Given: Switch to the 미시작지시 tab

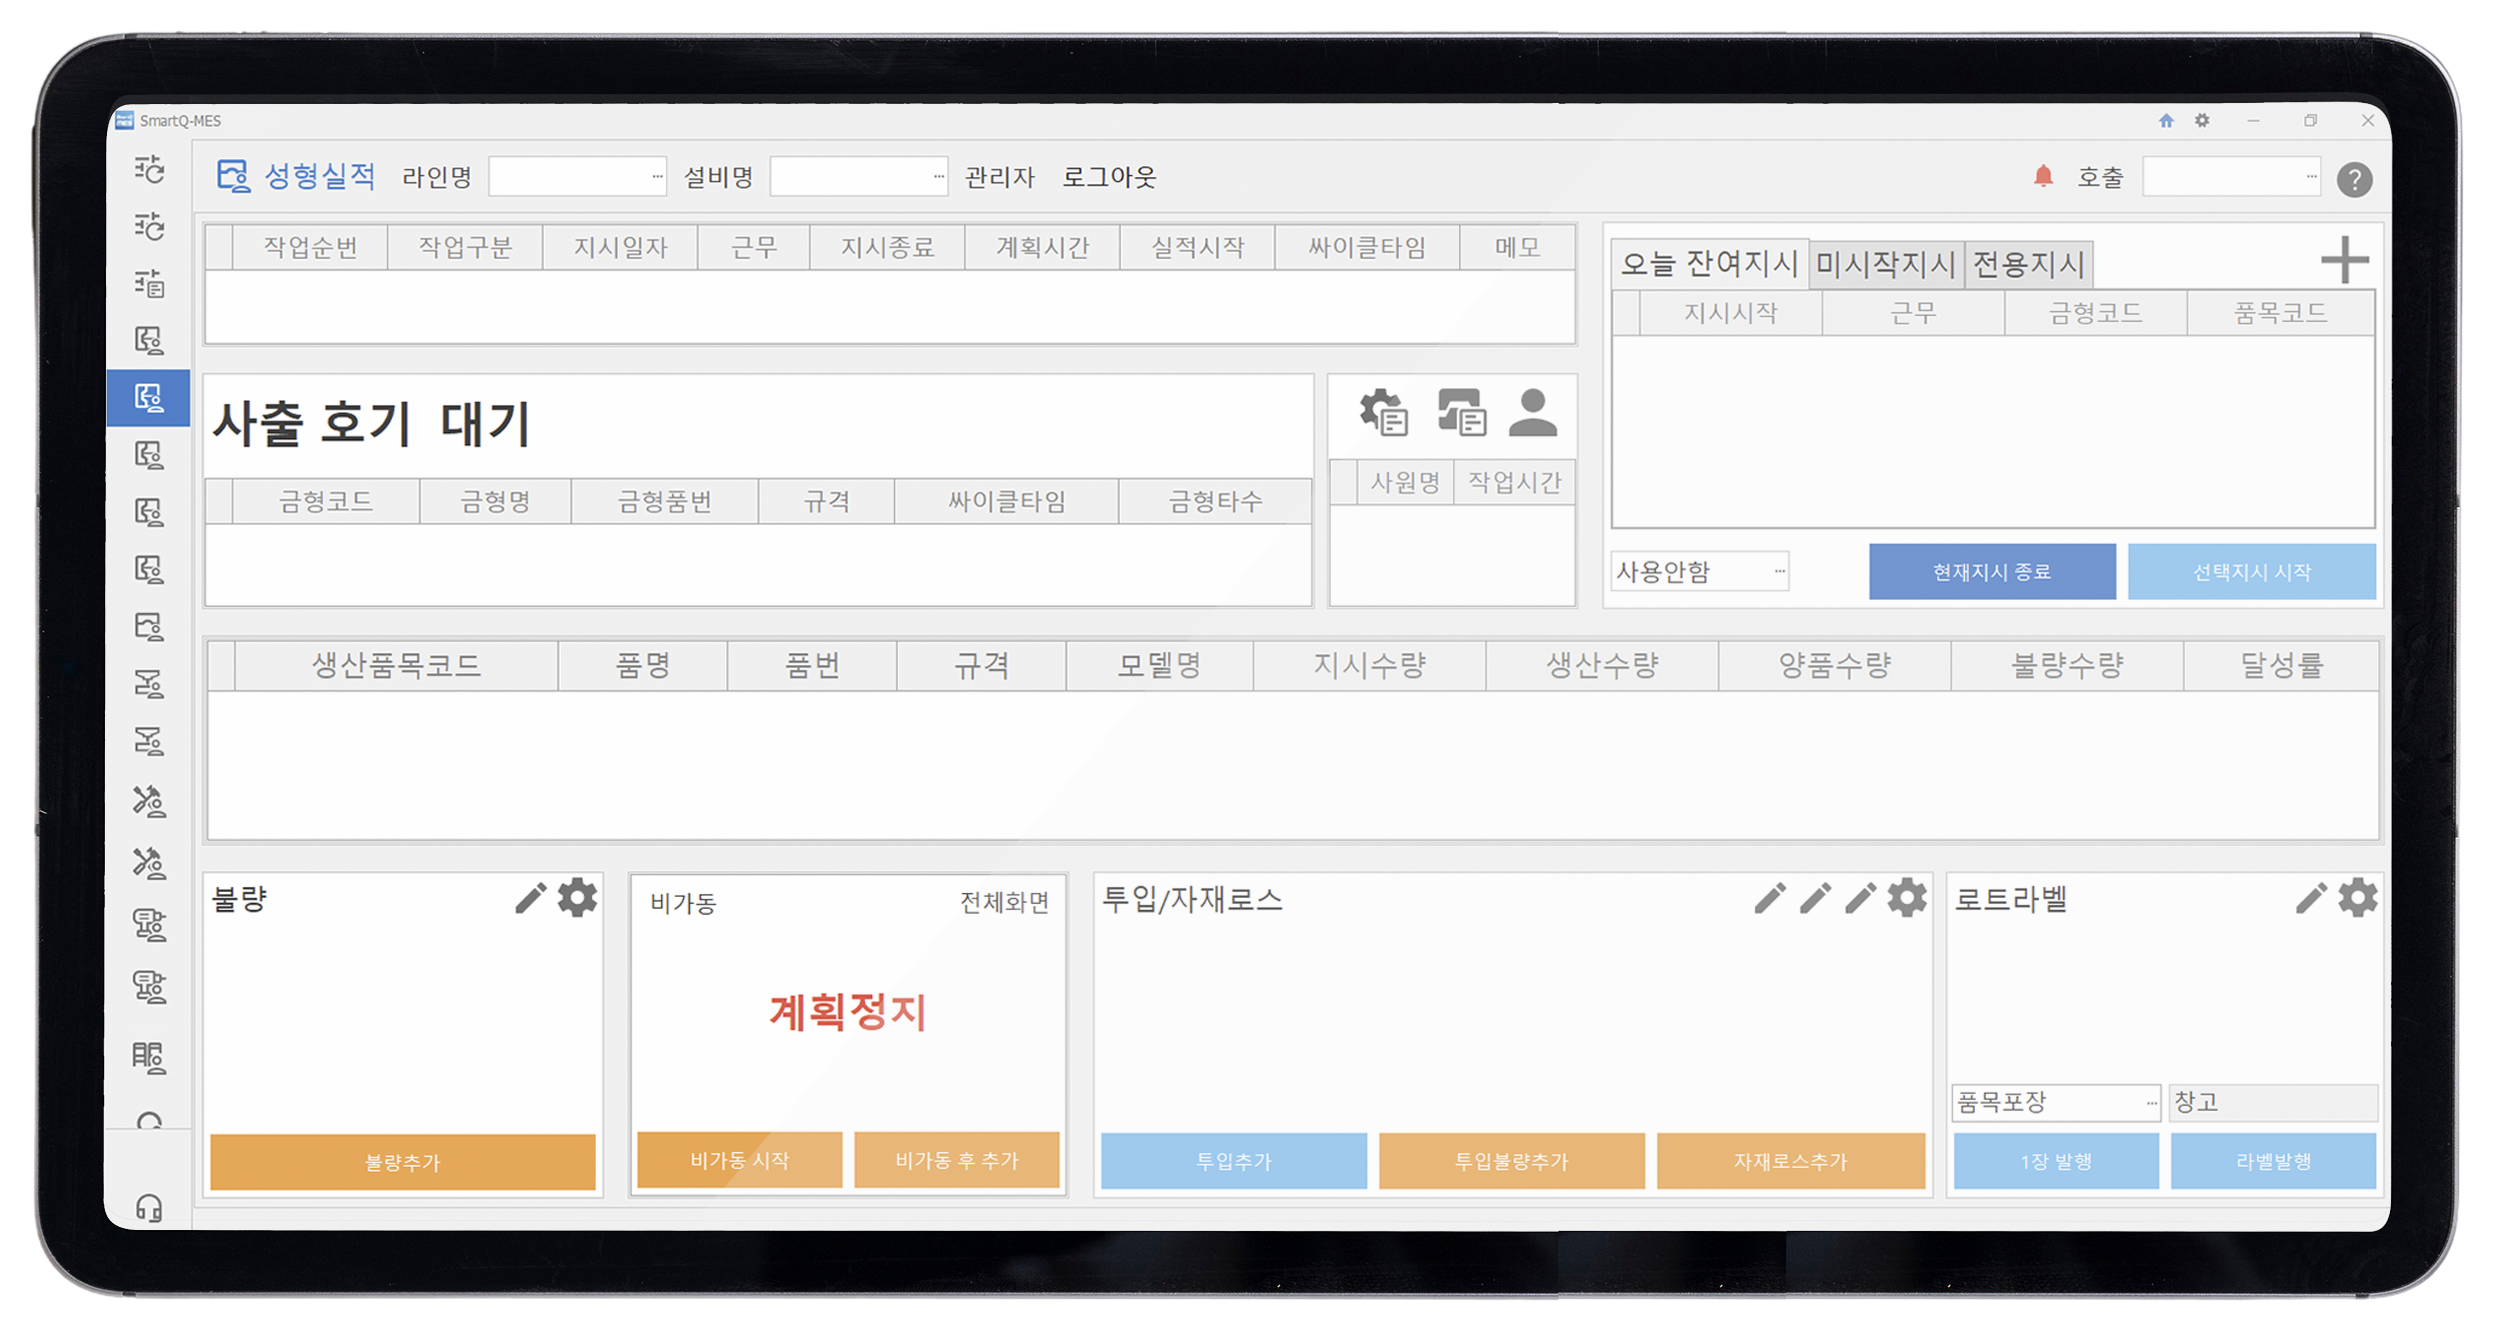Looking at the screenshot, I should click(x=1885, y=264).
